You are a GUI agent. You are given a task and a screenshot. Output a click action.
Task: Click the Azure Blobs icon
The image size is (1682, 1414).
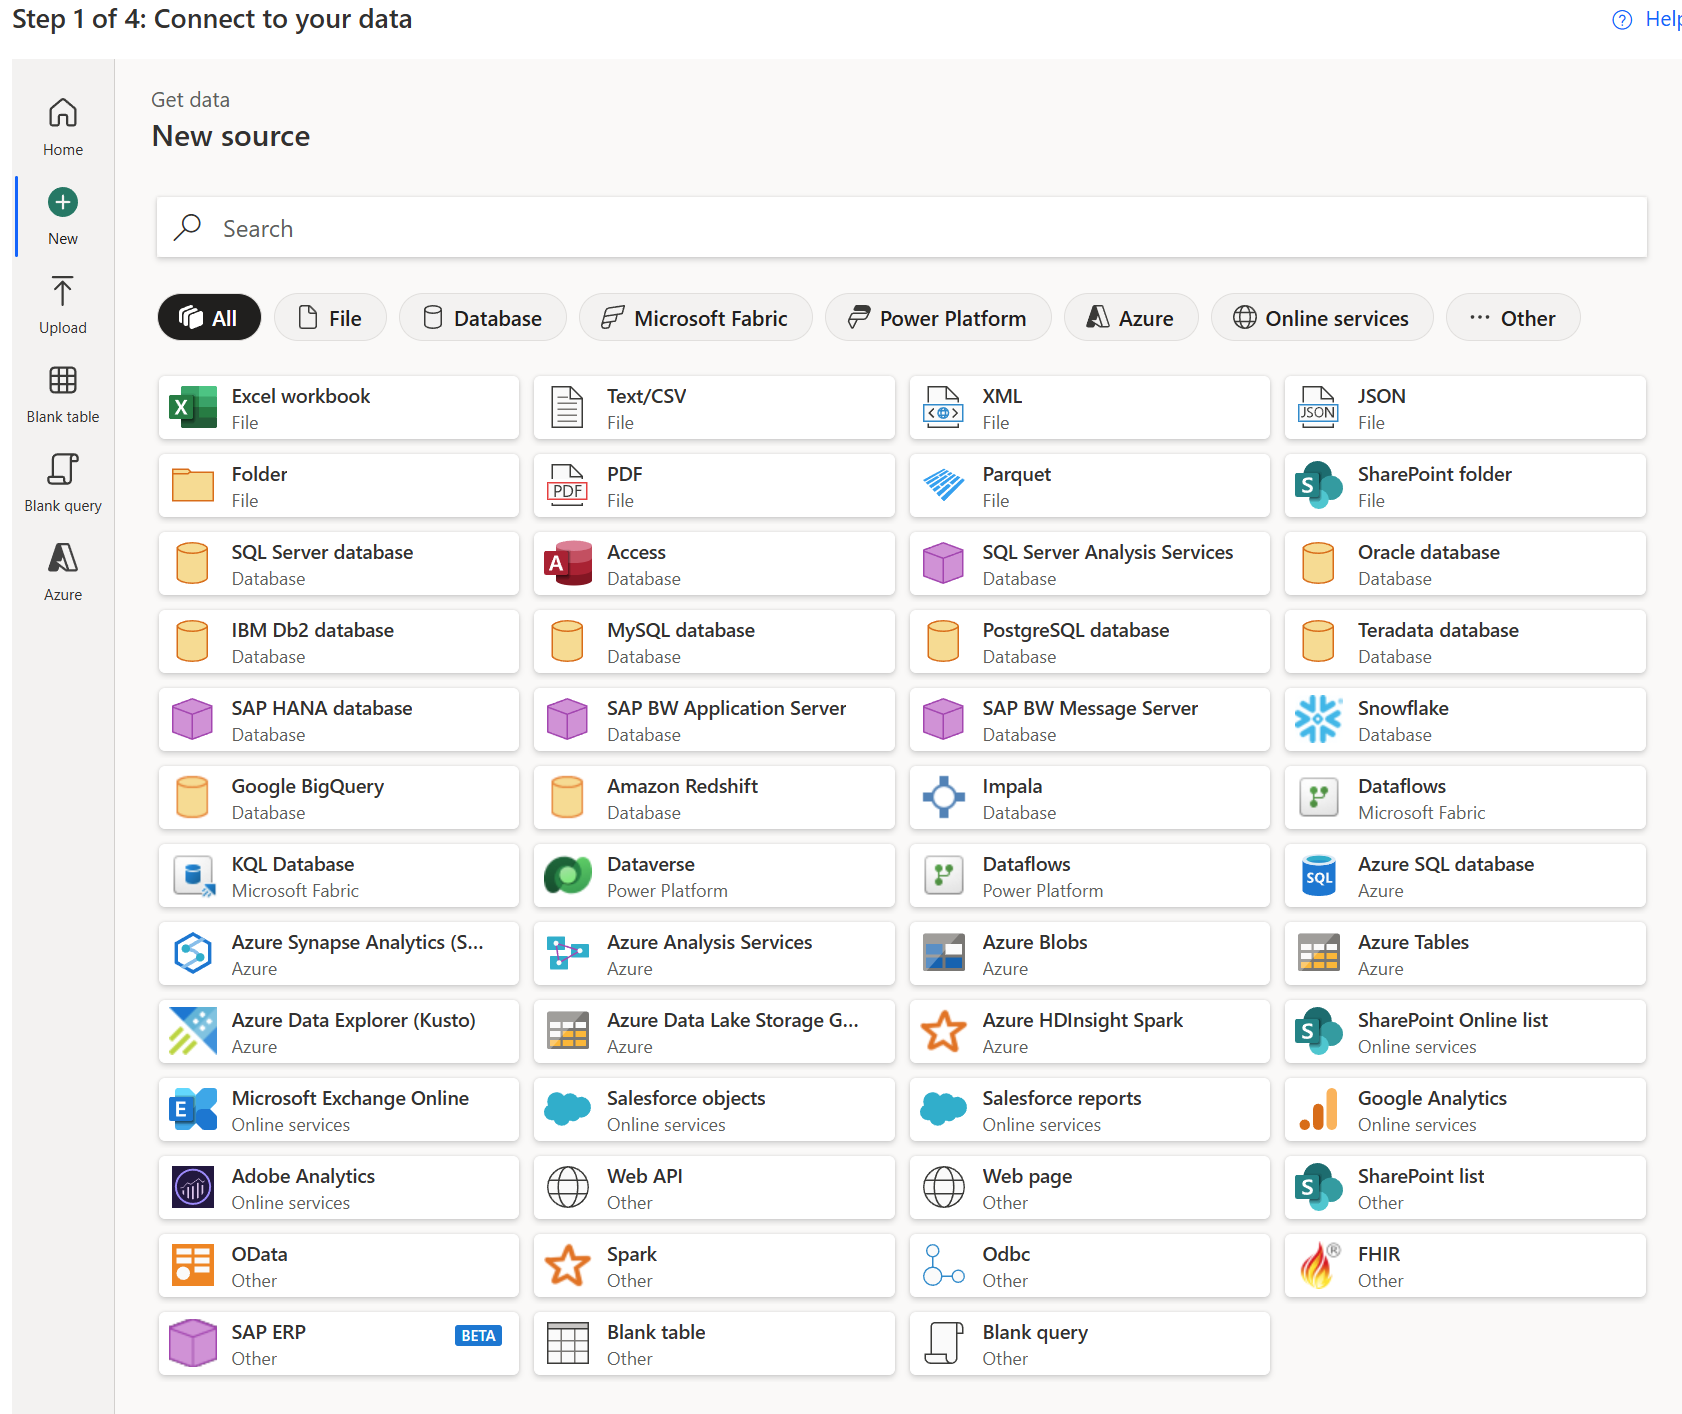click(x=943, y=954)
